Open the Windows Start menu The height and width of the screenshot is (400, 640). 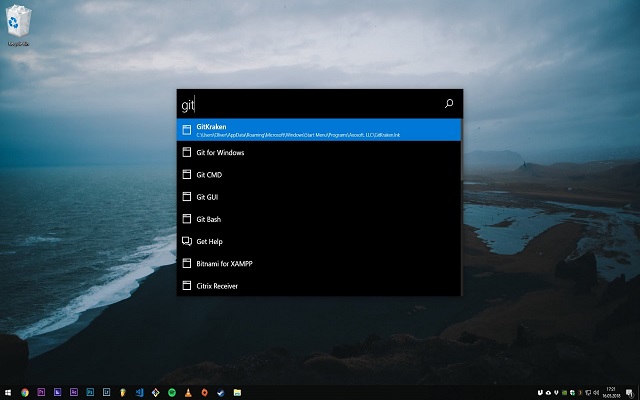coord(8,393)
